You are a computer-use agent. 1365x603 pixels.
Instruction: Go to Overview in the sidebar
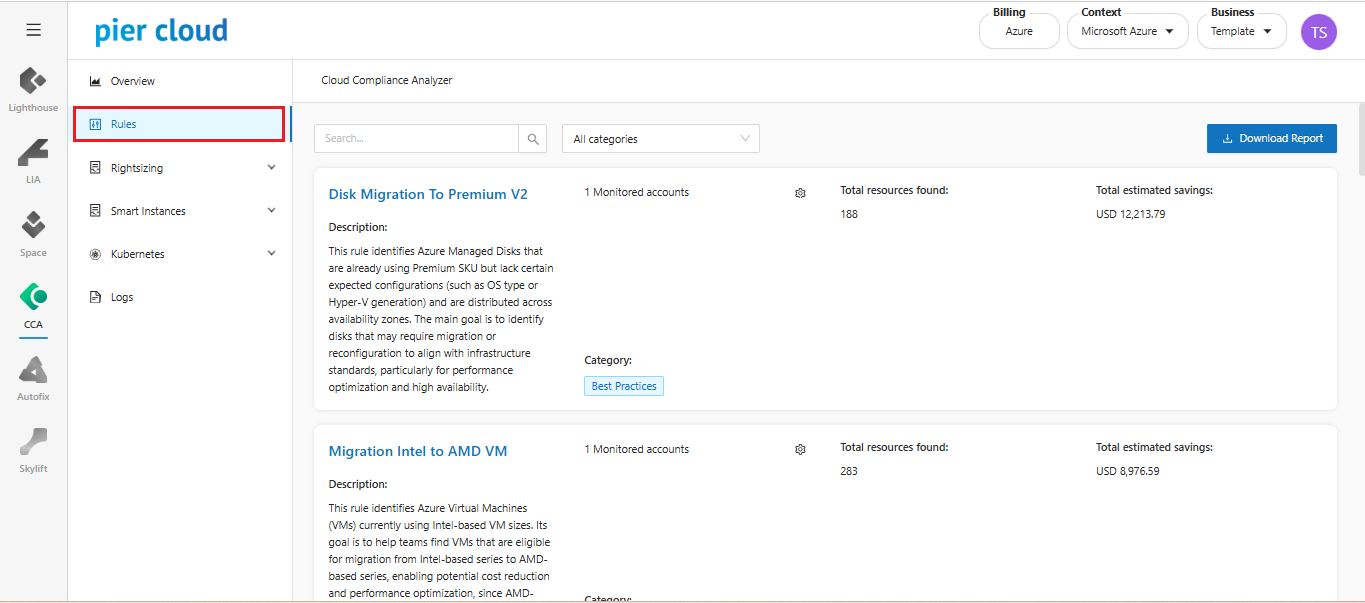point(132,81)
